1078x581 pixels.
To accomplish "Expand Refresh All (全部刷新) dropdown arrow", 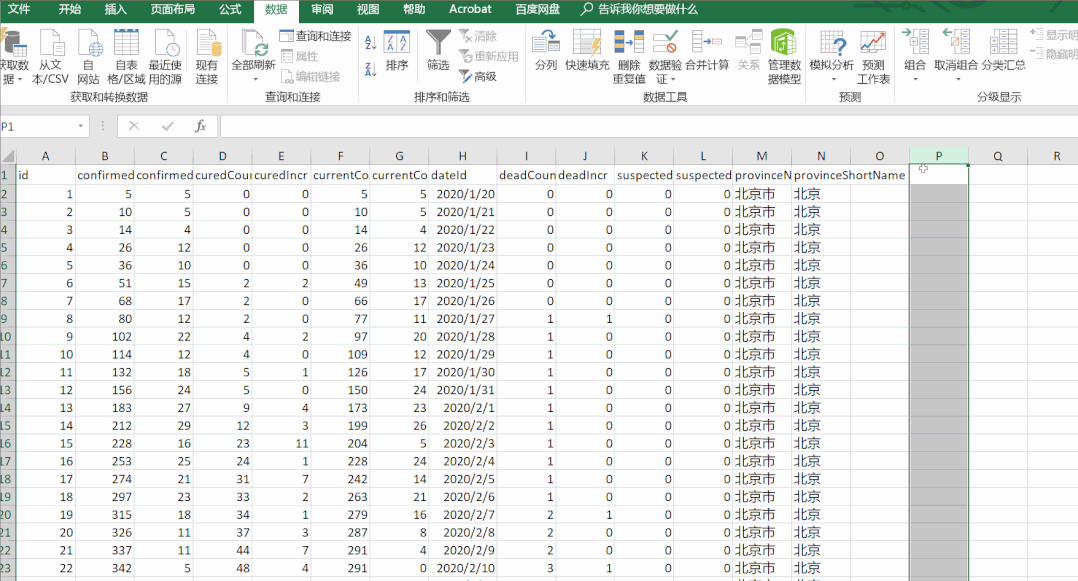I will (254, 80).
